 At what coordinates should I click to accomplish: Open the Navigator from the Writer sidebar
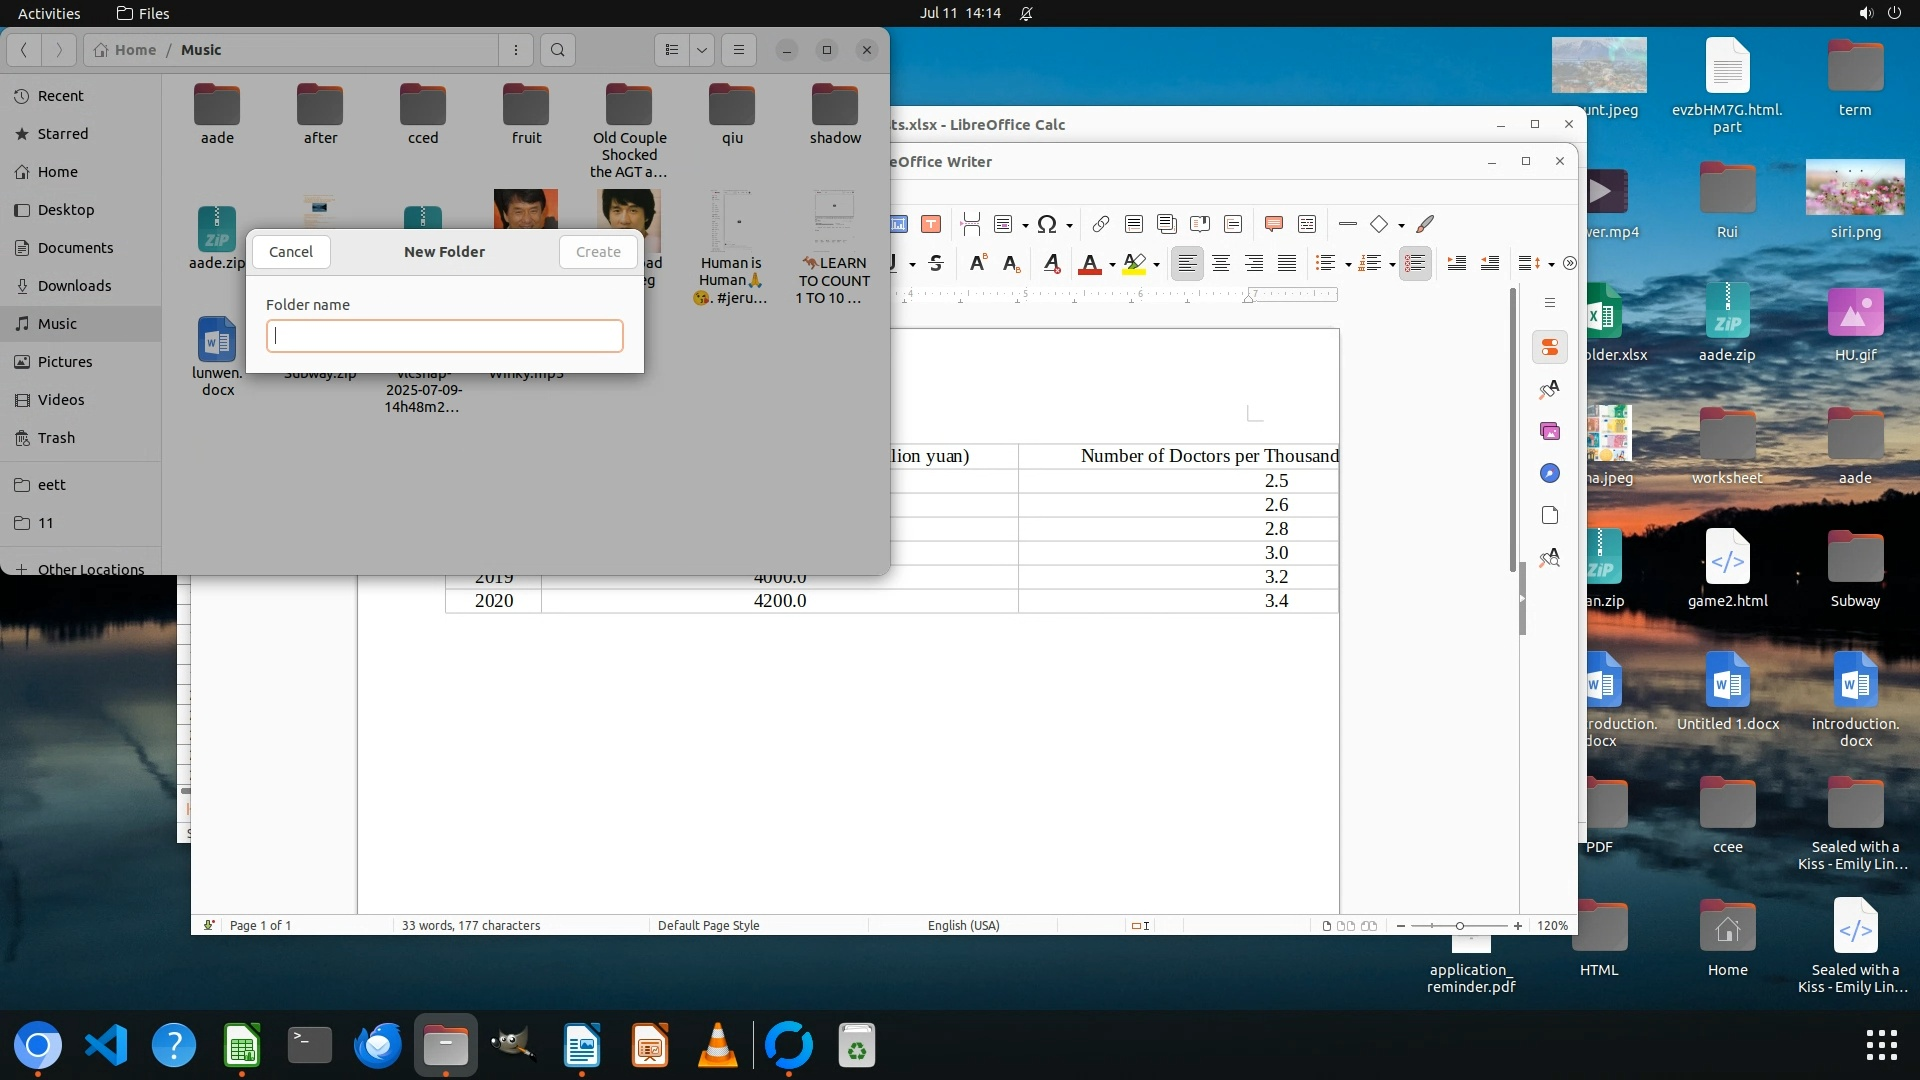[x=1550, y=473]
